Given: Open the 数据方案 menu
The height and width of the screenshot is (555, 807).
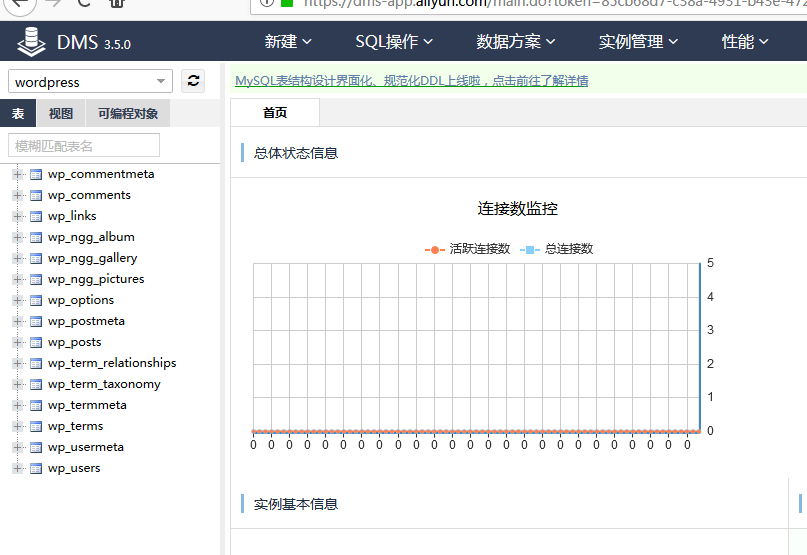Looking at the screenshot, I should pyautogui.click(x=516, y=41).
